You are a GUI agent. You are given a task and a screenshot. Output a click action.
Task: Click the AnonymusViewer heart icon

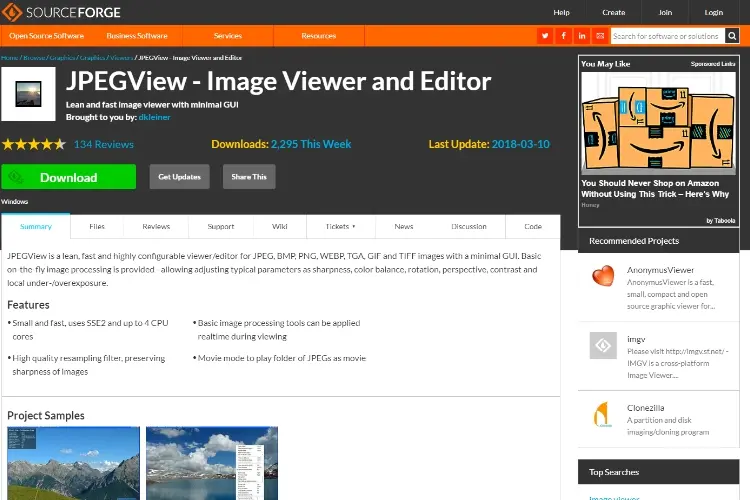pyautogui.click(x=603, y=276)
